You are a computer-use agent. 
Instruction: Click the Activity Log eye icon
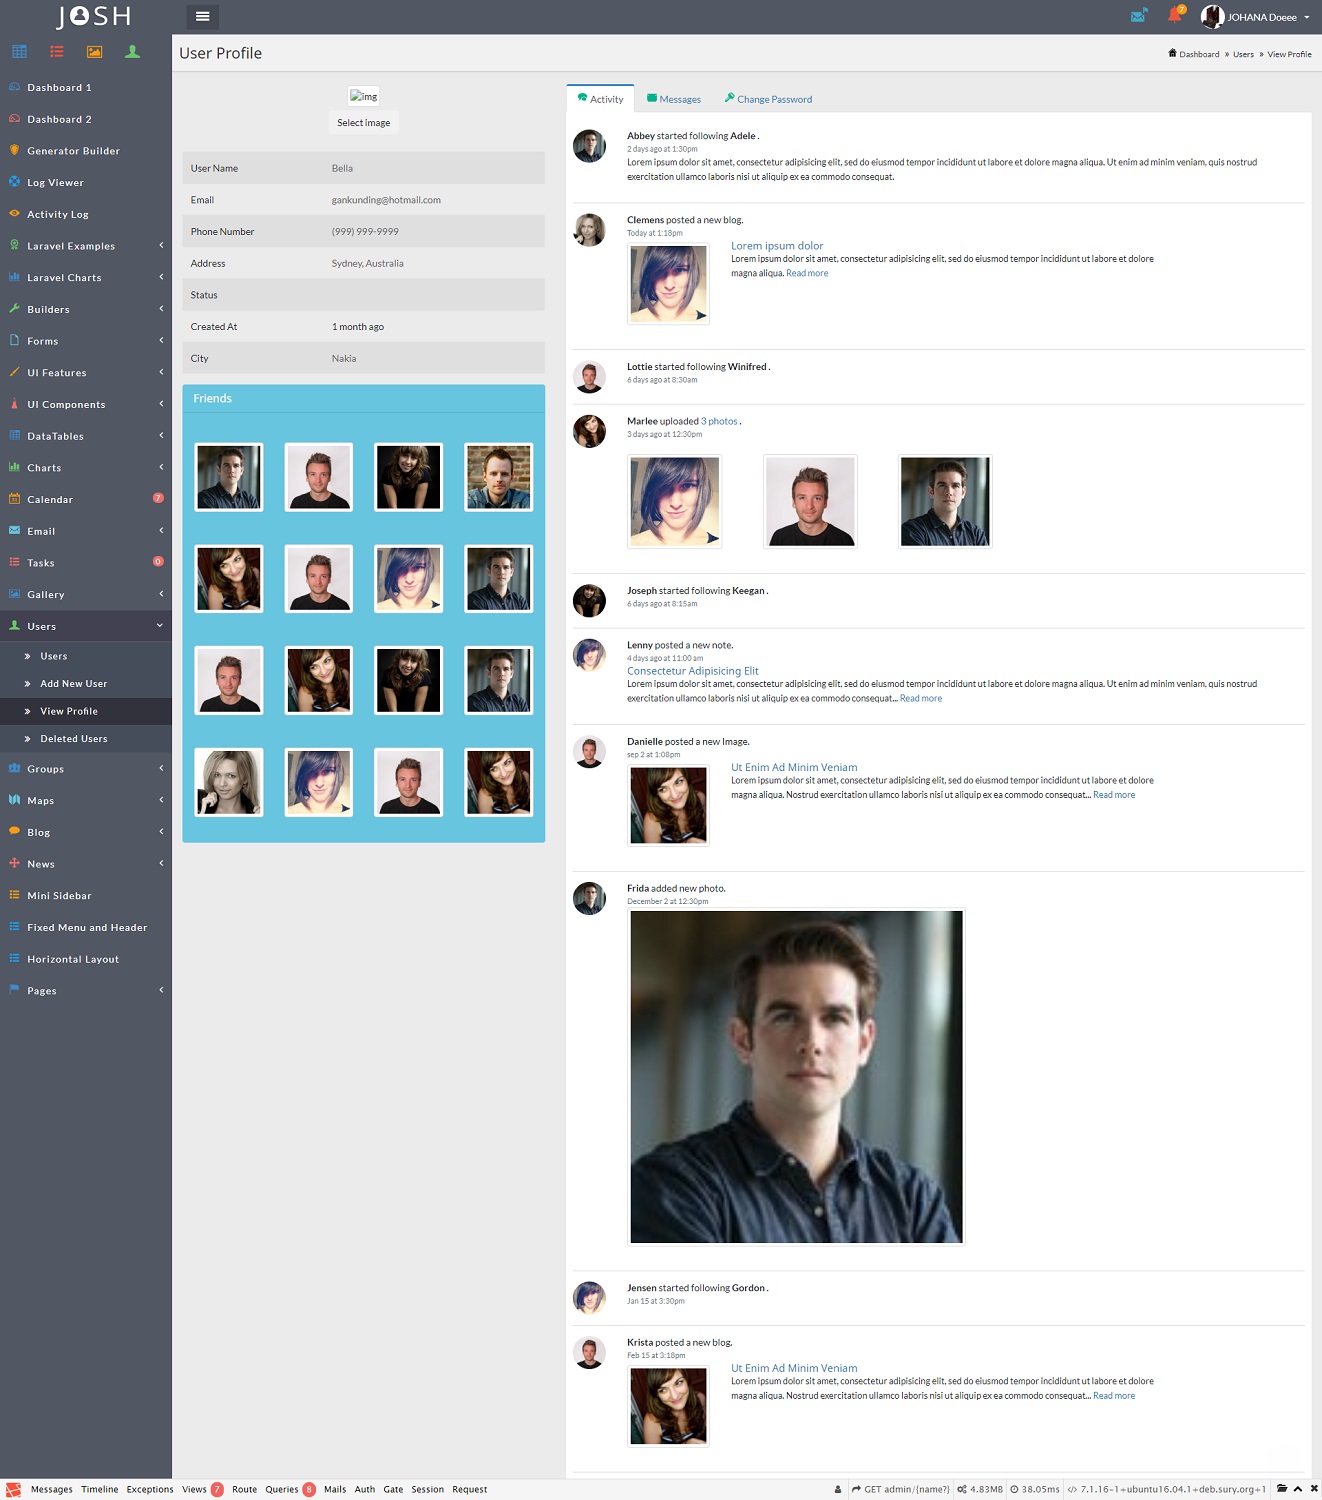(x=13, y=214)
